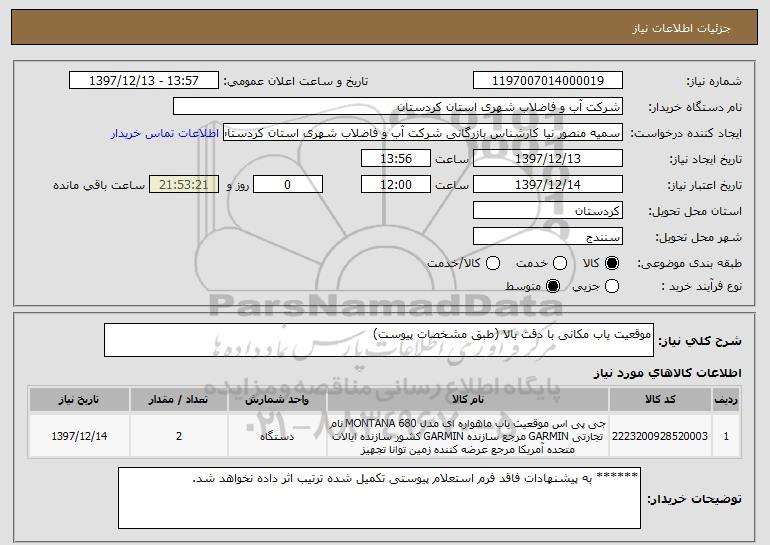Click the طبقه بندی موضوعی label
Screen dimensions: 770x545
(689, 264)
